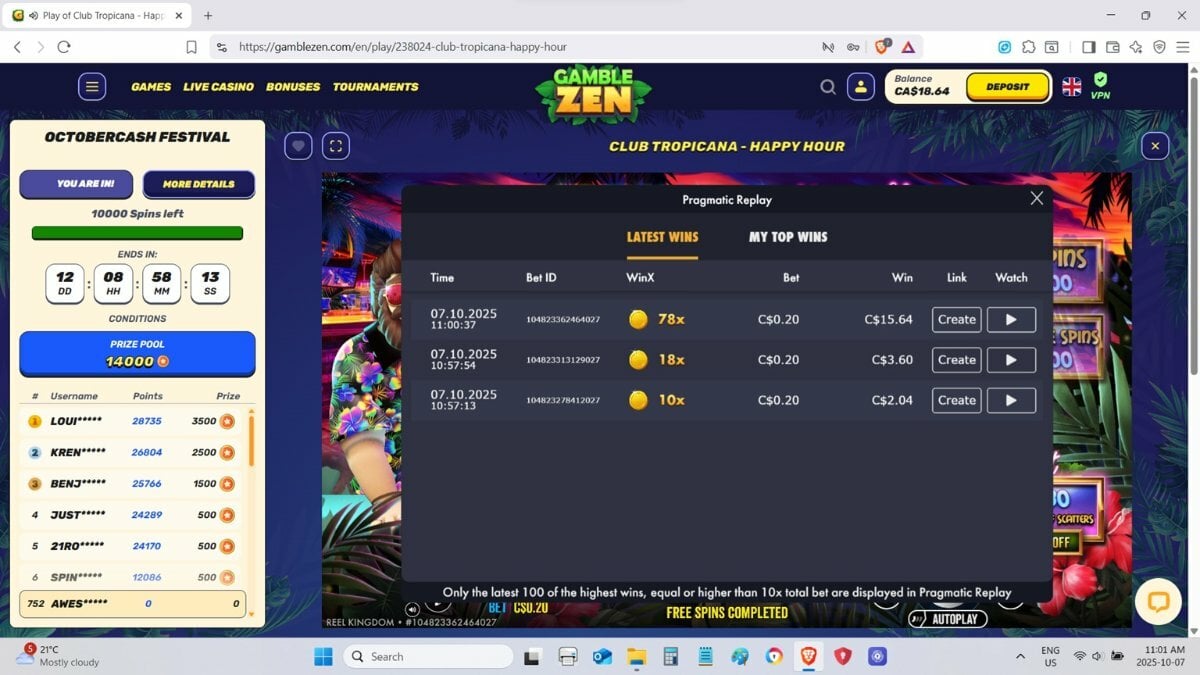Add game to favorites with heart icon
The width and height of the screenshot is (1200, 675).
coord(298,146)
